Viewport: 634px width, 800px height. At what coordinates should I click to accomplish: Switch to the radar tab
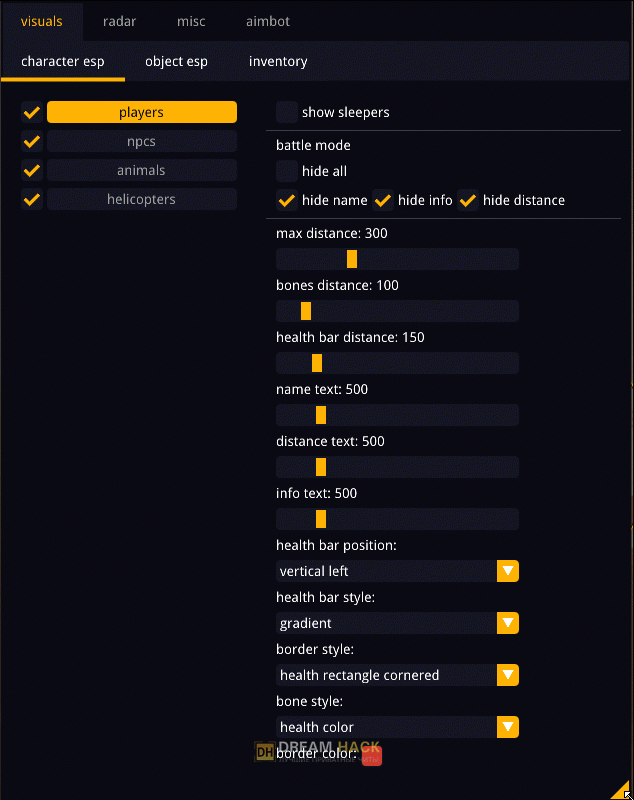click(x=119, y=21)
